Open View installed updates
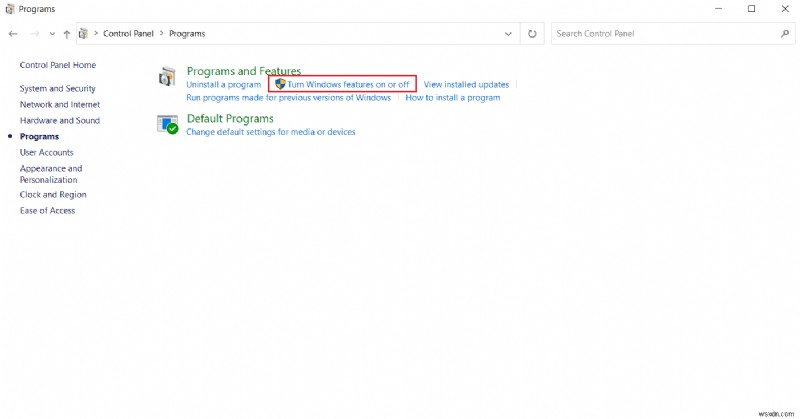 (x=466, y=85)
